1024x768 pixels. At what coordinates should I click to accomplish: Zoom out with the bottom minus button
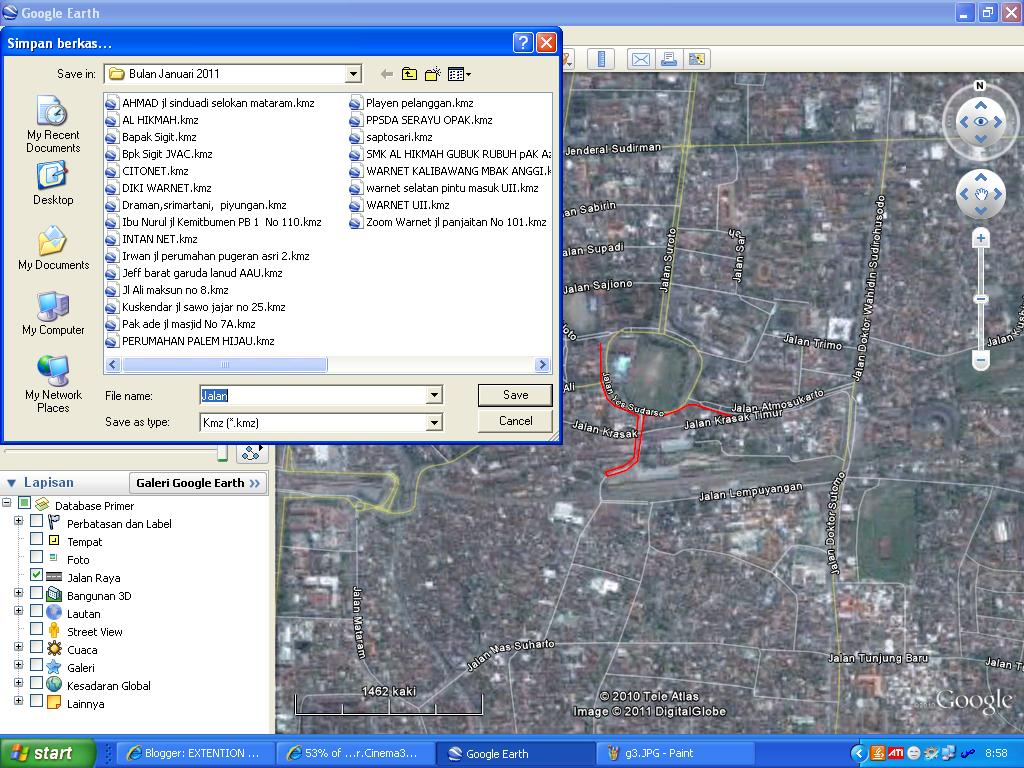tap(980, 360)
